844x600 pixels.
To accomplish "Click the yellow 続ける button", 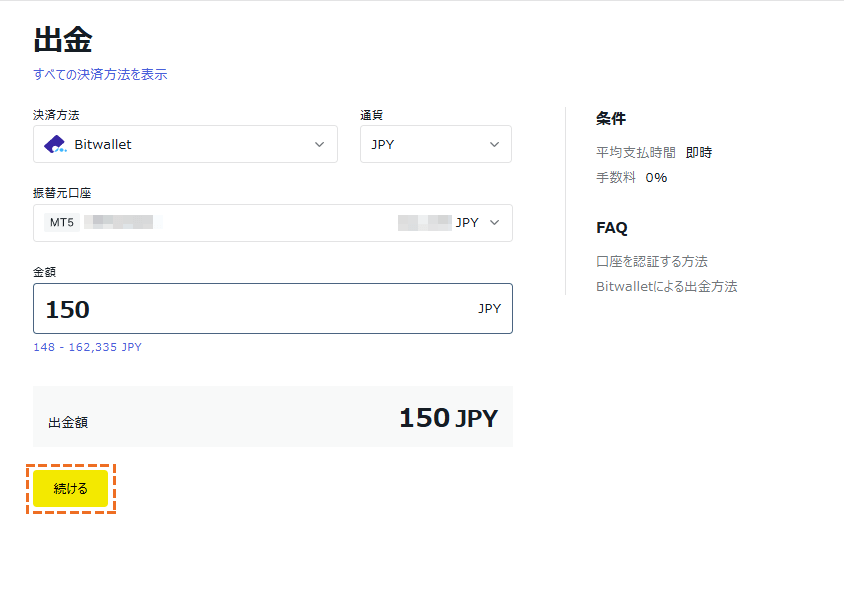I will [71, 489].
